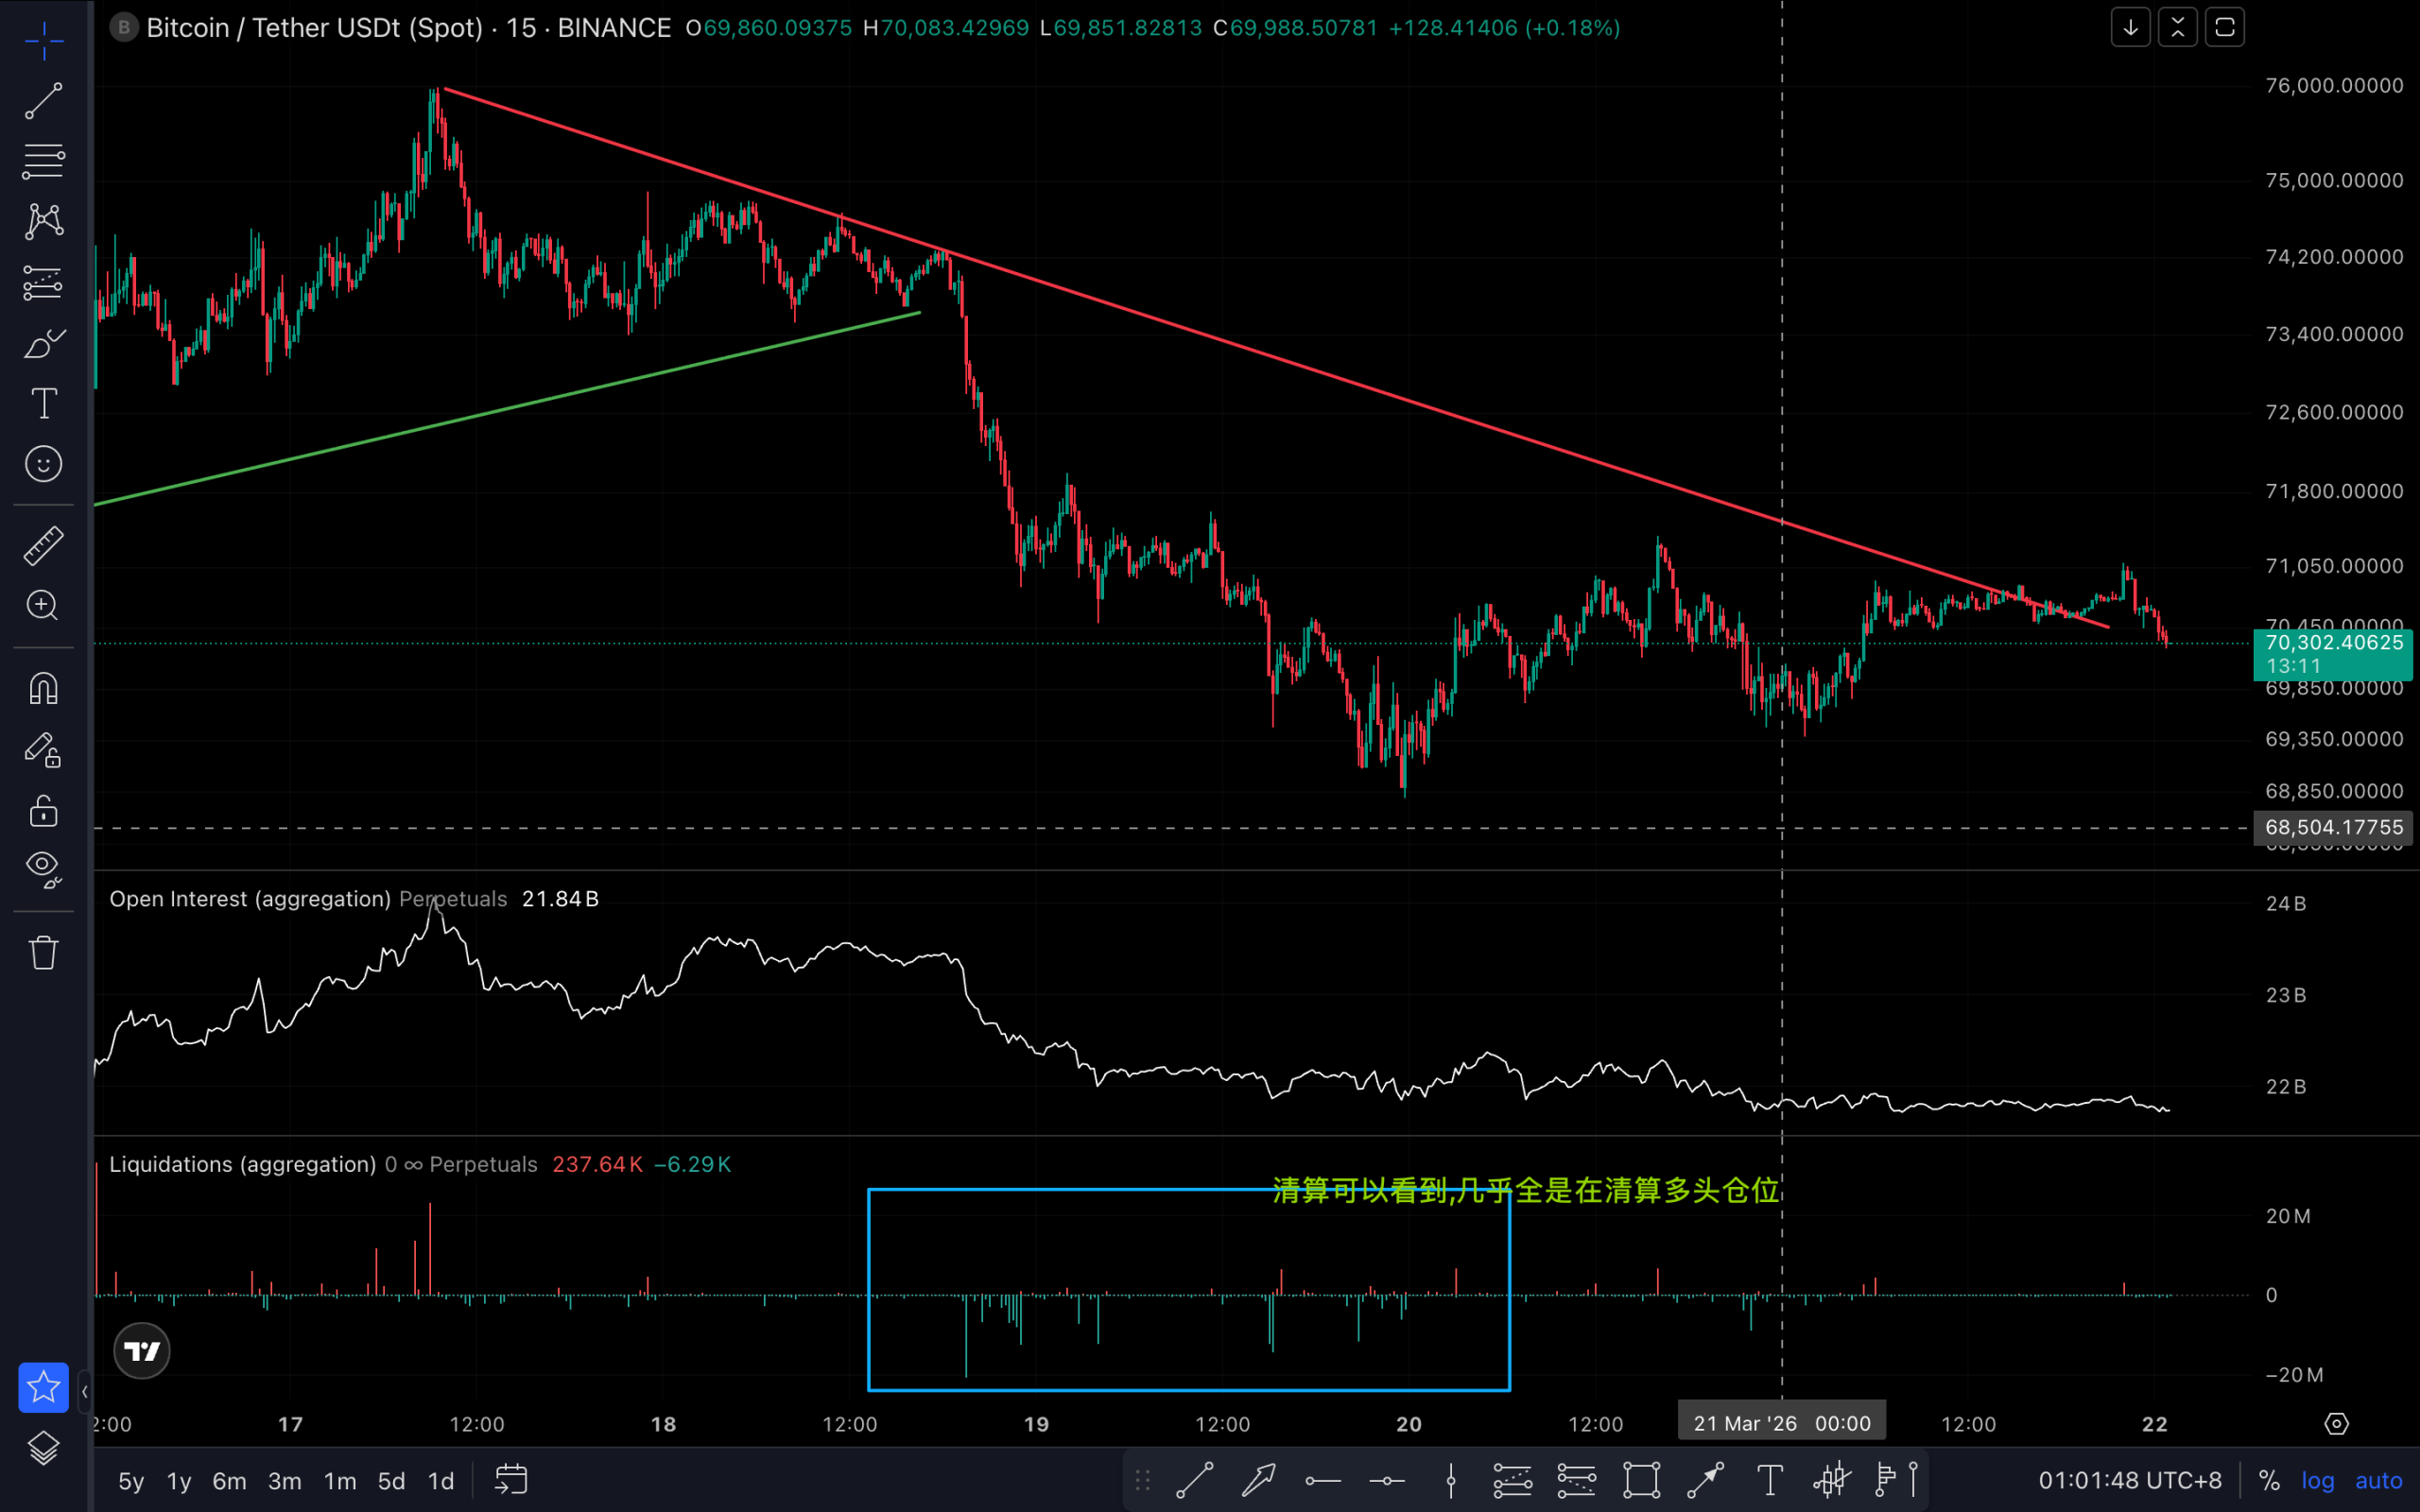
Task: Click the 01:01:48 UTC+8 timezone button
Action: (2130, 1481)
